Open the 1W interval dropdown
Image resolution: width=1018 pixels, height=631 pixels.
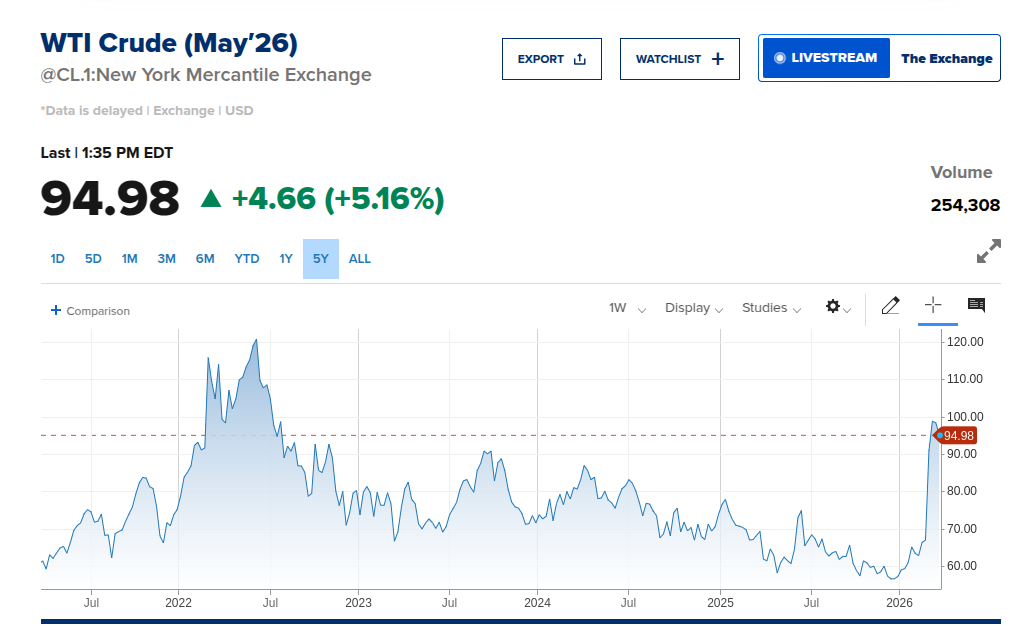point(627,308)
